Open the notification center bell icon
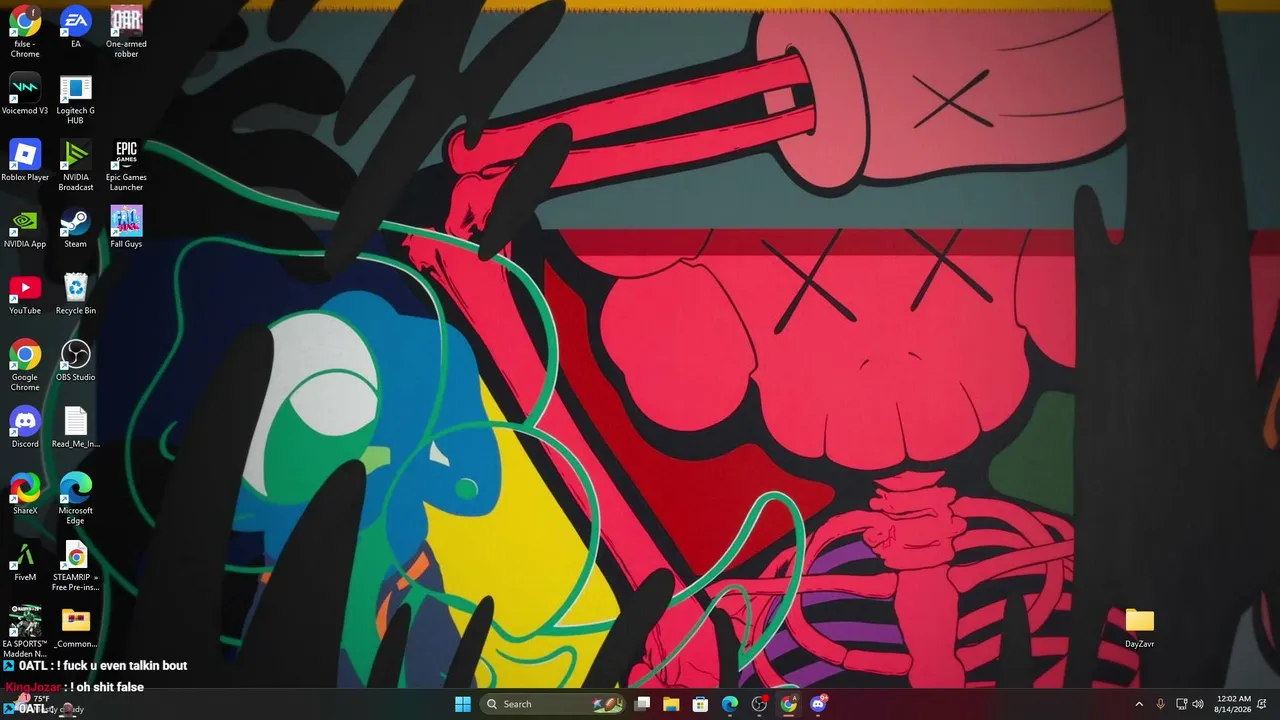 pyautogui.click(x=1262, y=704)
